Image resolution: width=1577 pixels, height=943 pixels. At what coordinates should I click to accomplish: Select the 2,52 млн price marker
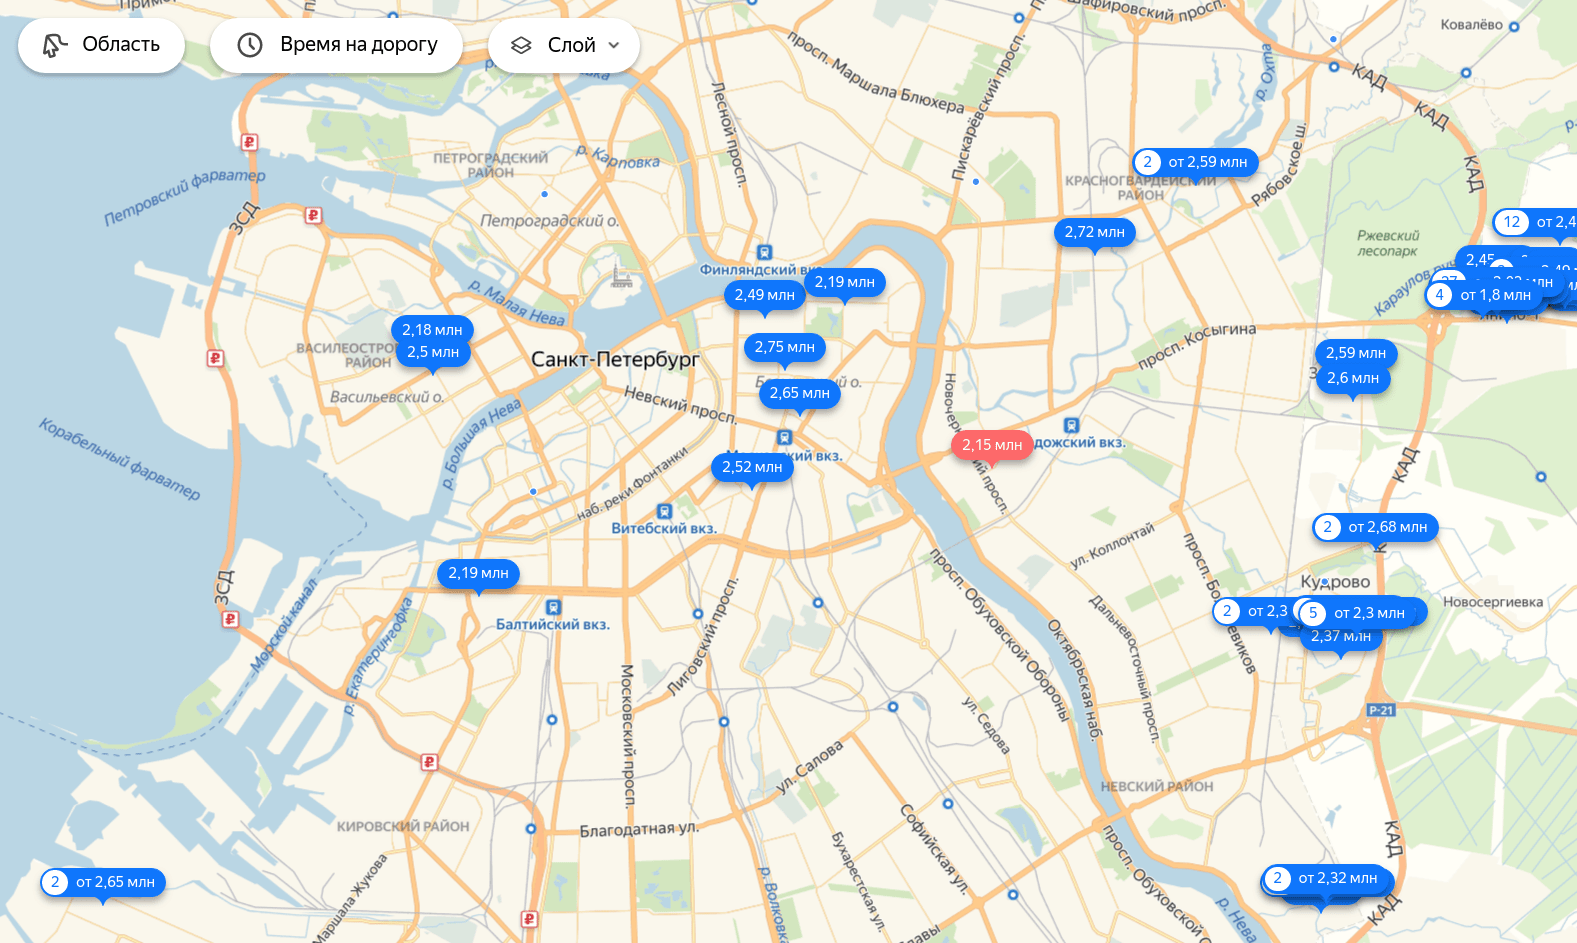tap(752, 467)
